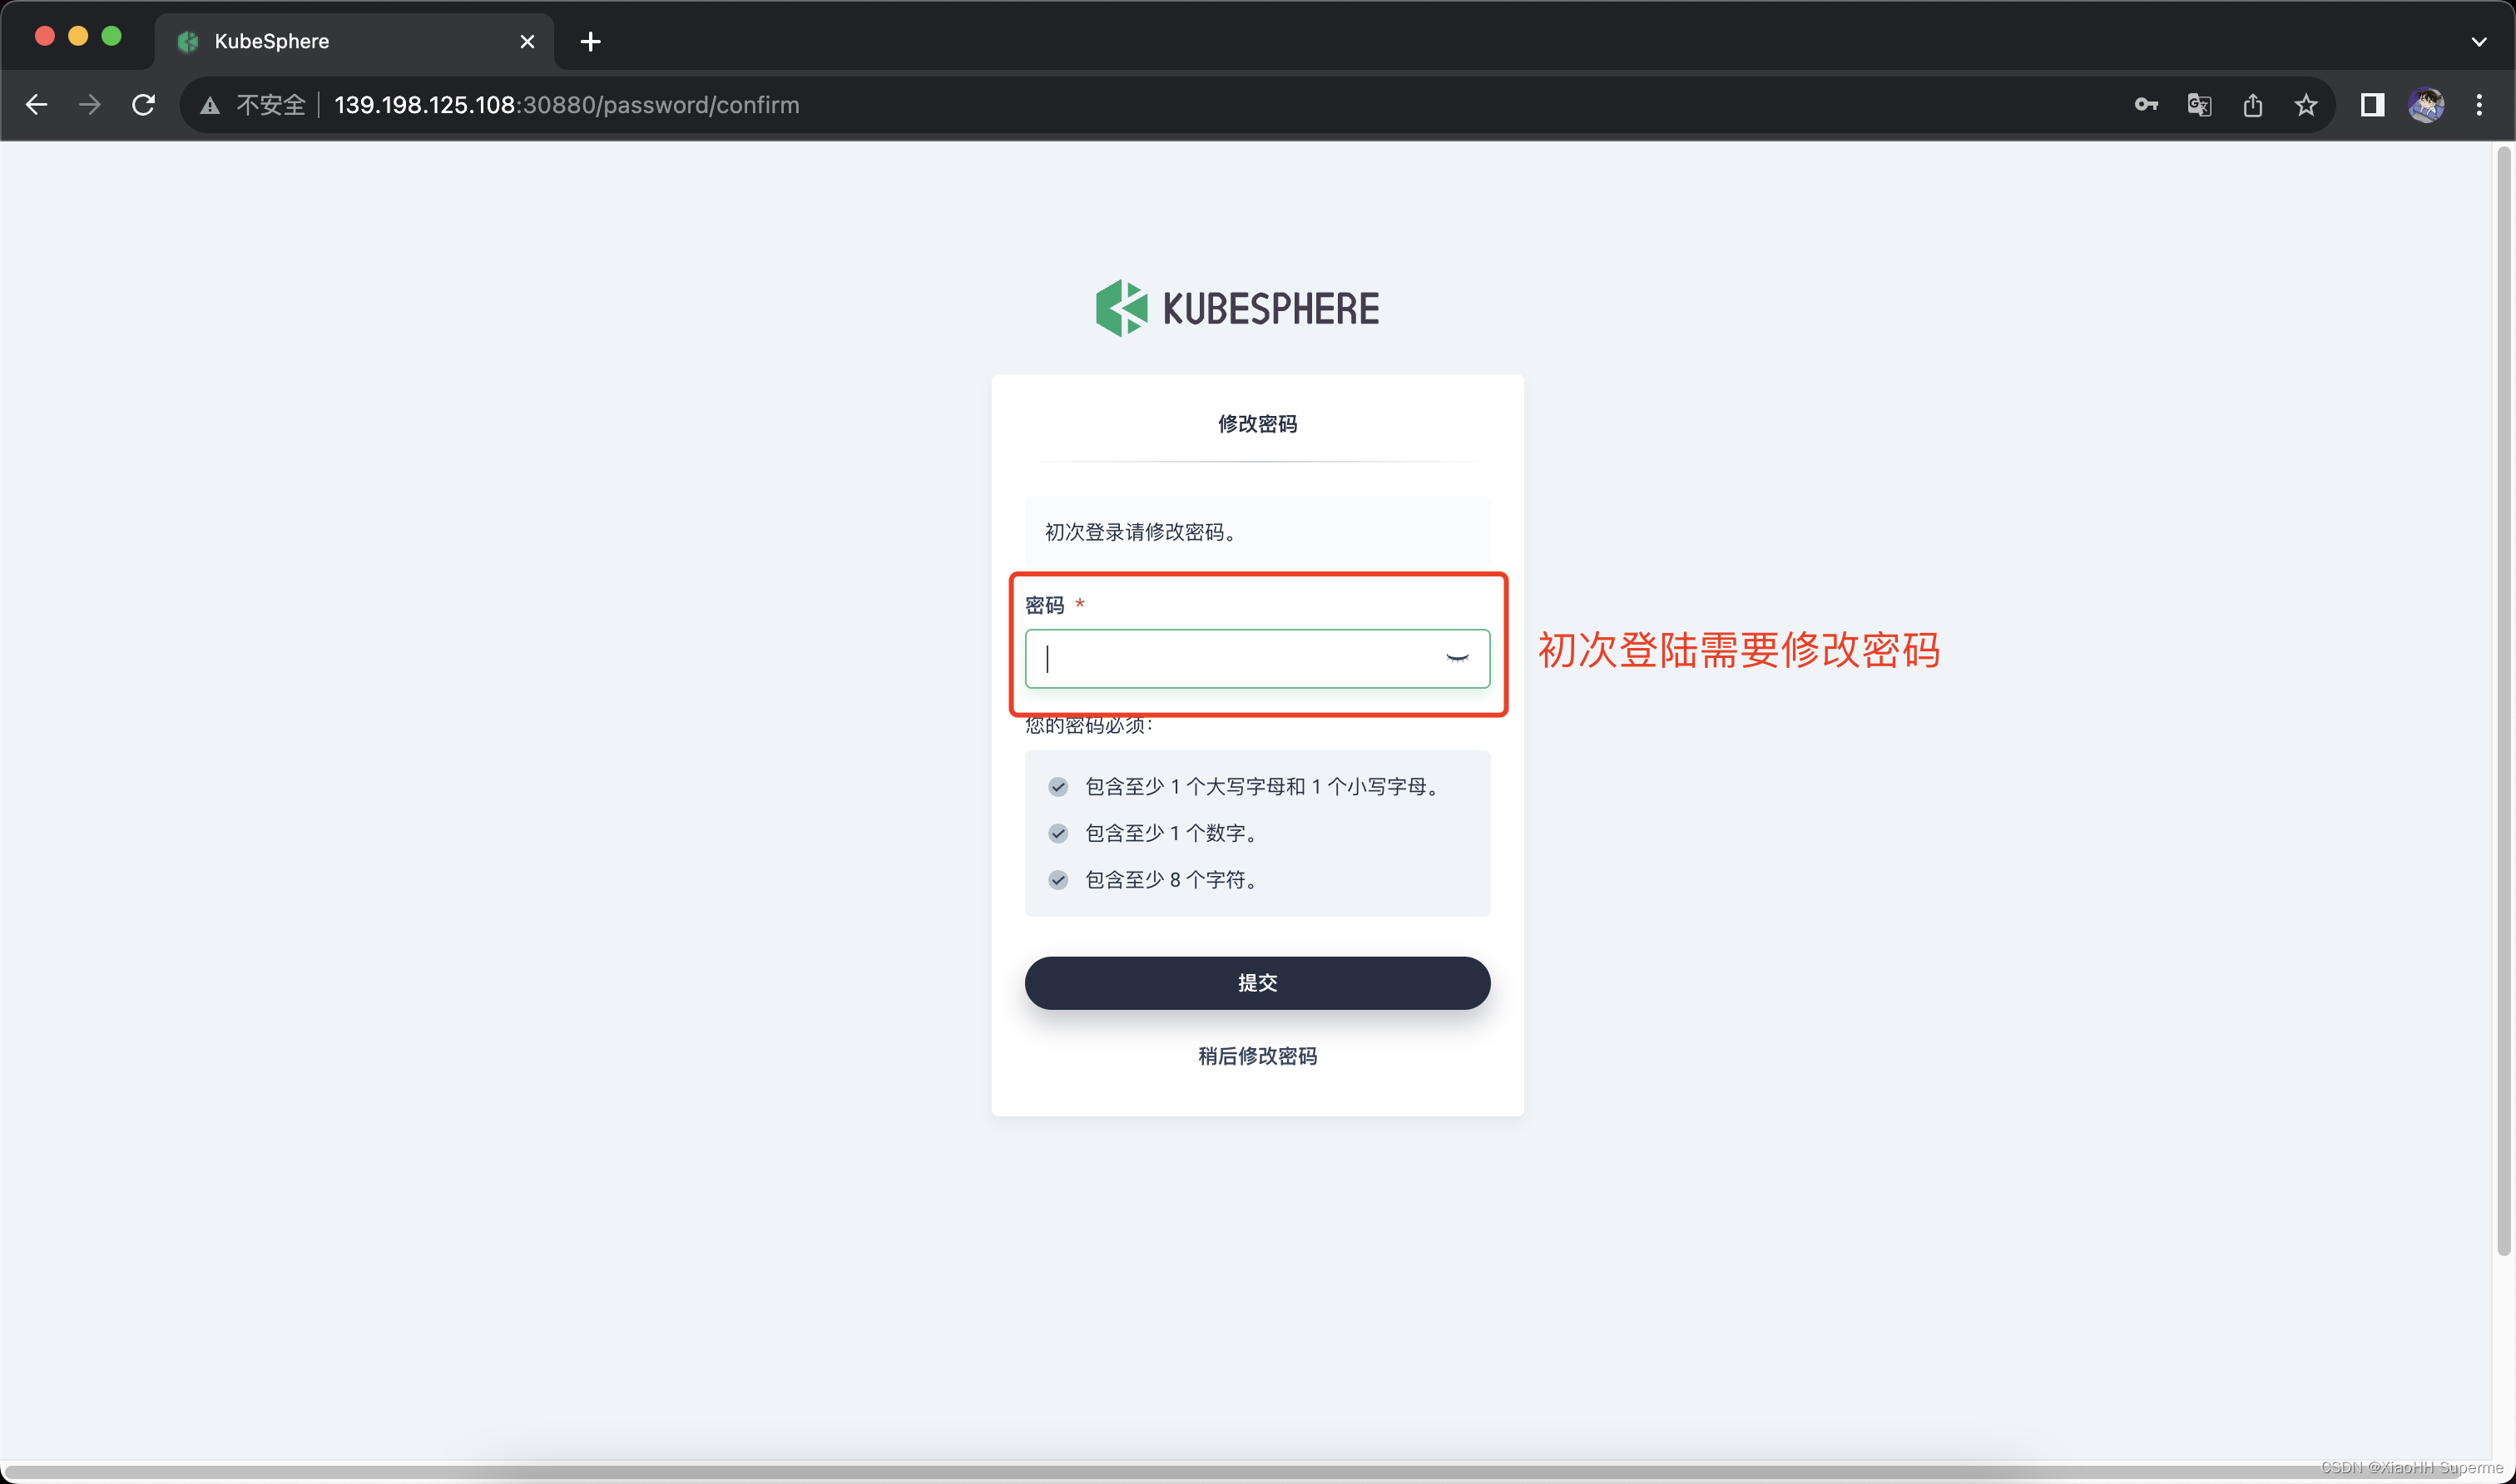The width and height of the screenshot is (2516, 1484).
Task: Click the saved passwords key icon
Action: pos(2145,105)
